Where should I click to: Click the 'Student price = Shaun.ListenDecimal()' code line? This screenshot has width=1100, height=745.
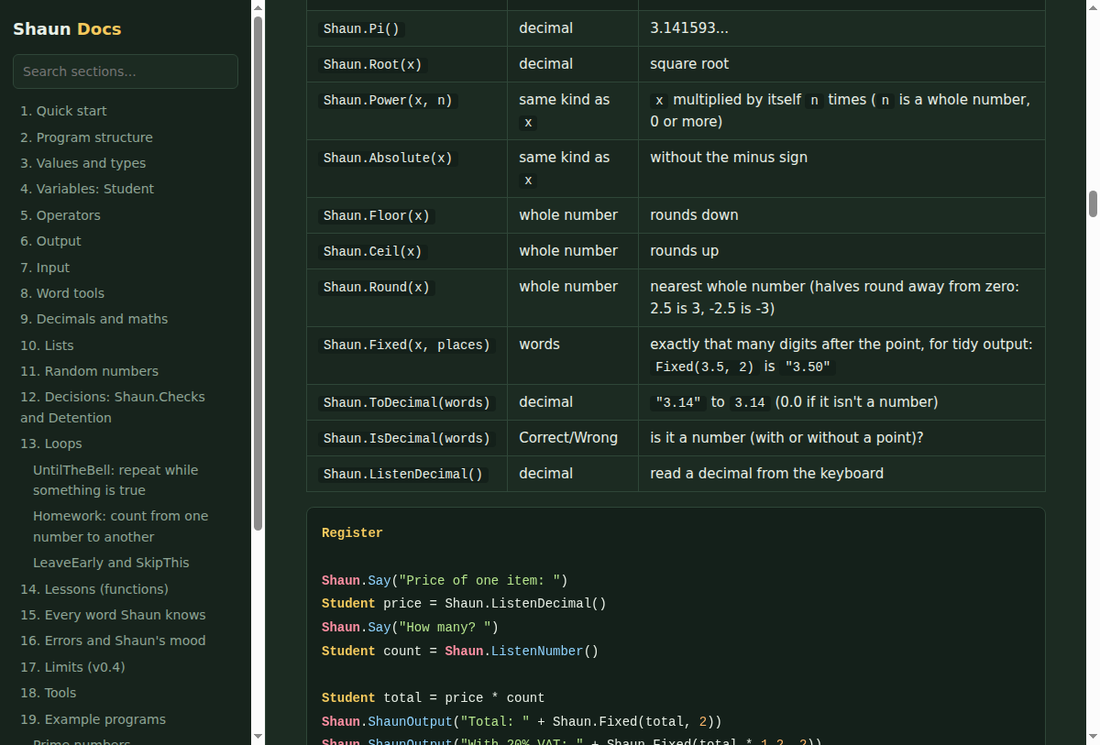[464, 603]
